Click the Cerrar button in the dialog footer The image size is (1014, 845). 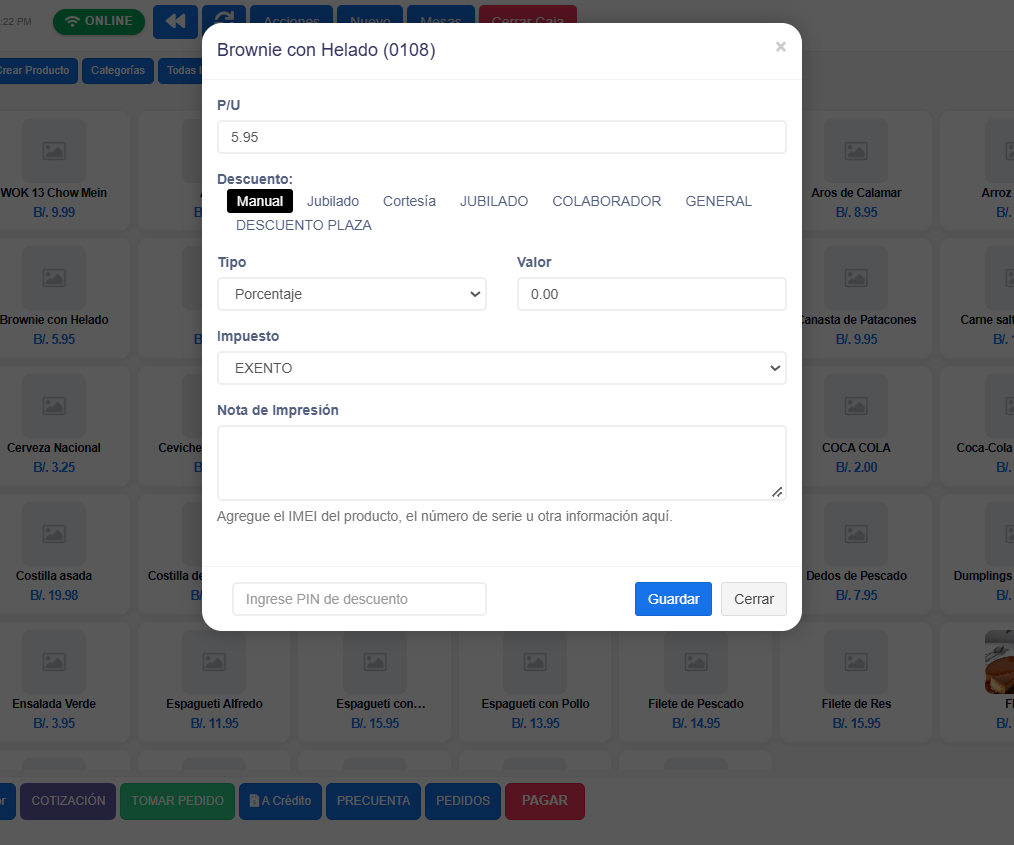point(754,599)
